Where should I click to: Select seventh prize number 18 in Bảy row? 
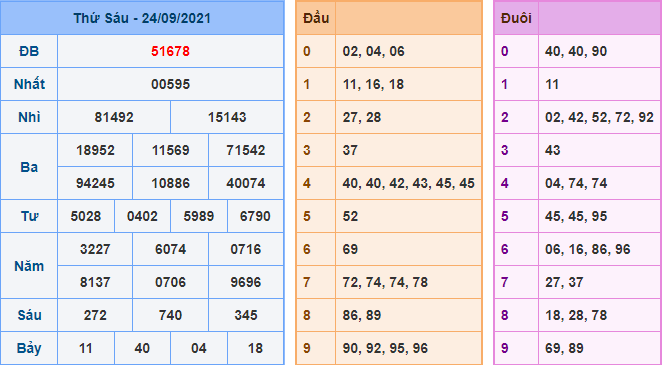pos(255,349)
